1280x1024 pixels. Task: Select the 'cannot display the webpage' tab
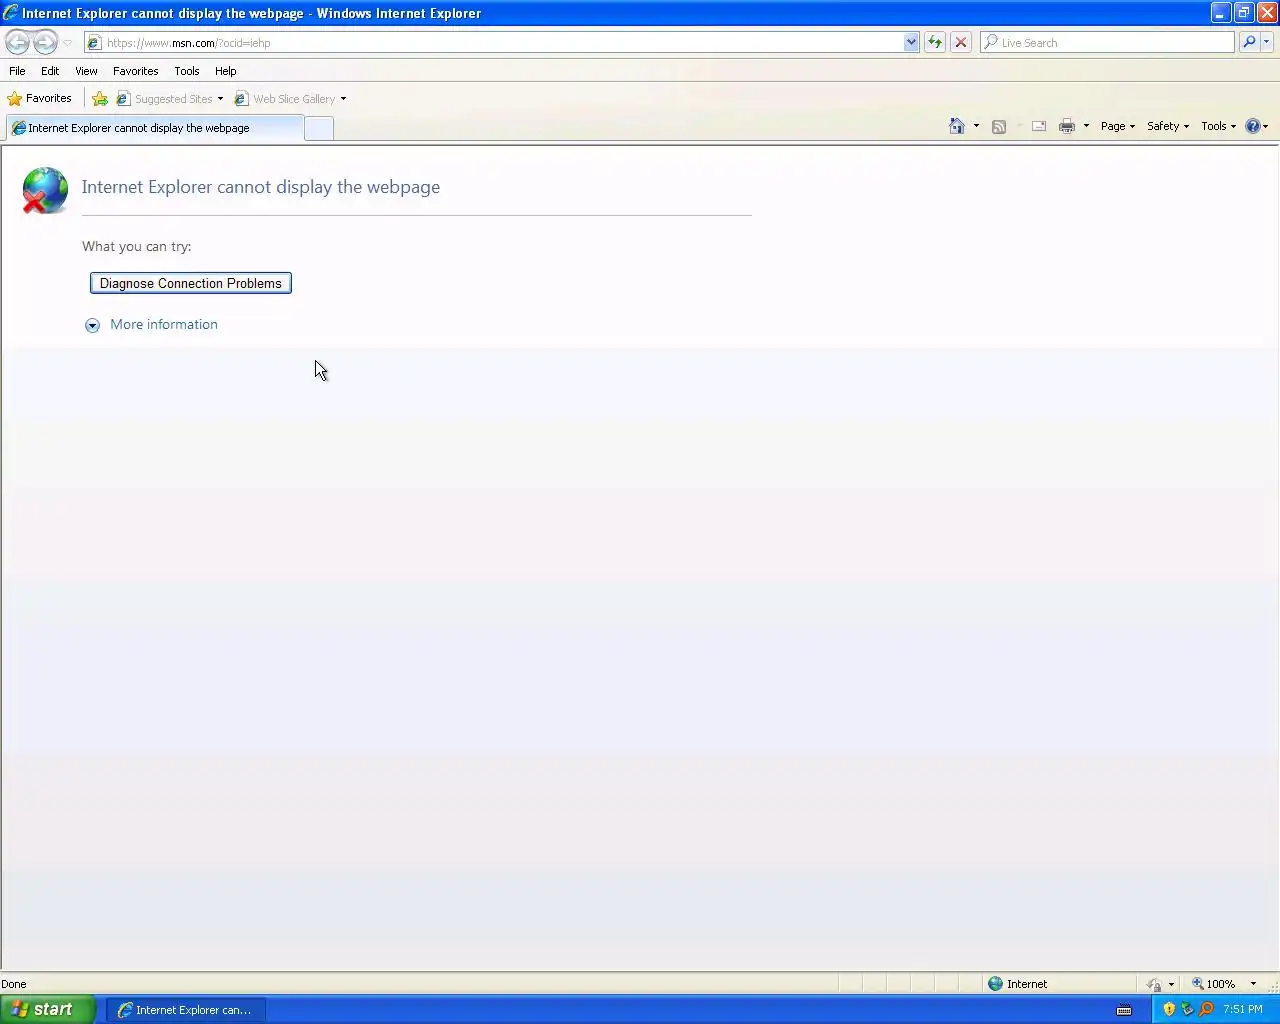(154, 128)
